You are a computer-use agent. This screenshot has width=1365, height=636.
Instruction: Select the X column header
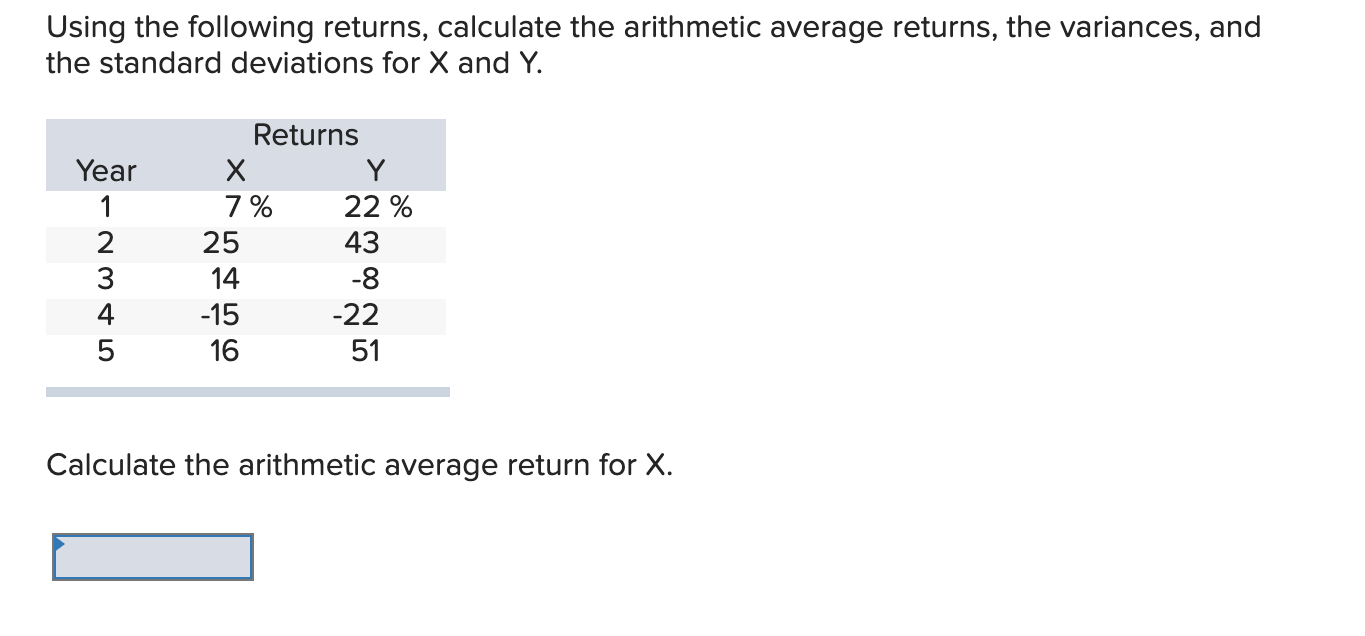[235, 171]
